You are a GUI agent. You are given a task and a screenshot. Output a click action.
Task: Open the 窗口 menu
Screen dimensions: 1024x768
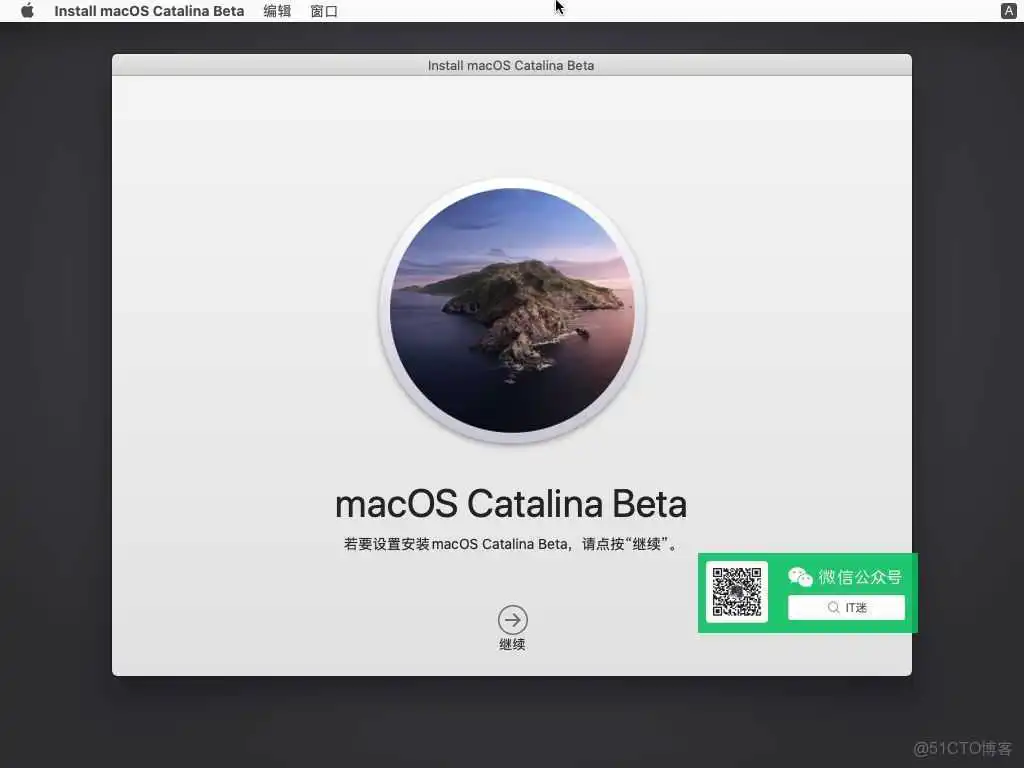pos(324,11)
